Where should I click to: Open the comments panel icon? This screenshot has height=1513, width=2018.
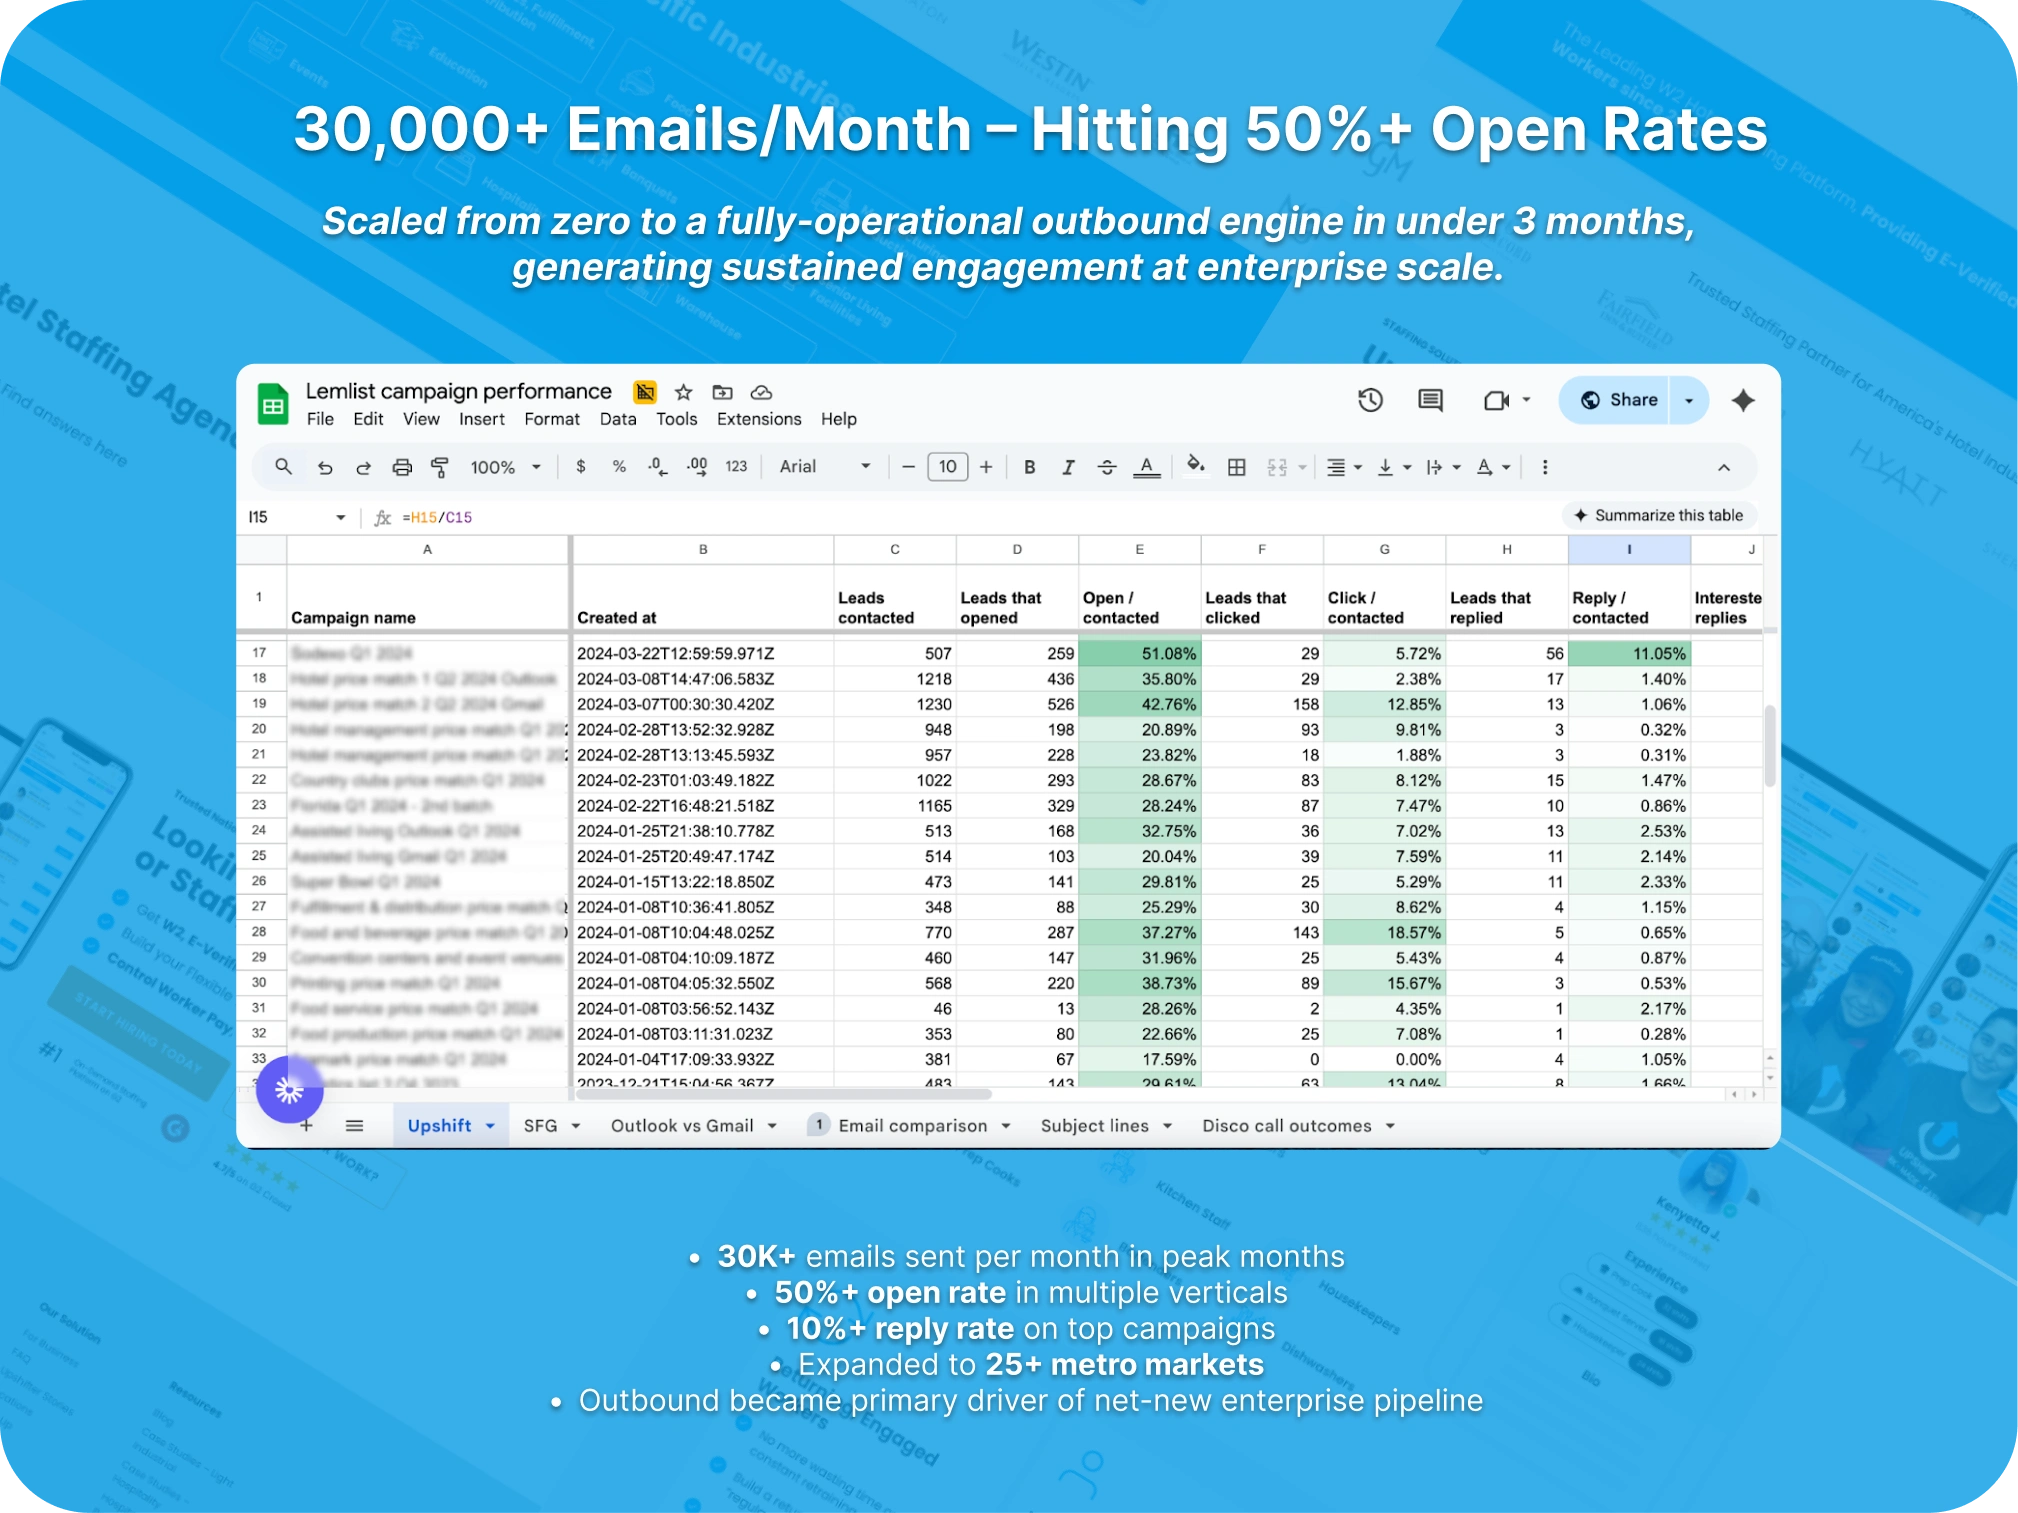1430,400
